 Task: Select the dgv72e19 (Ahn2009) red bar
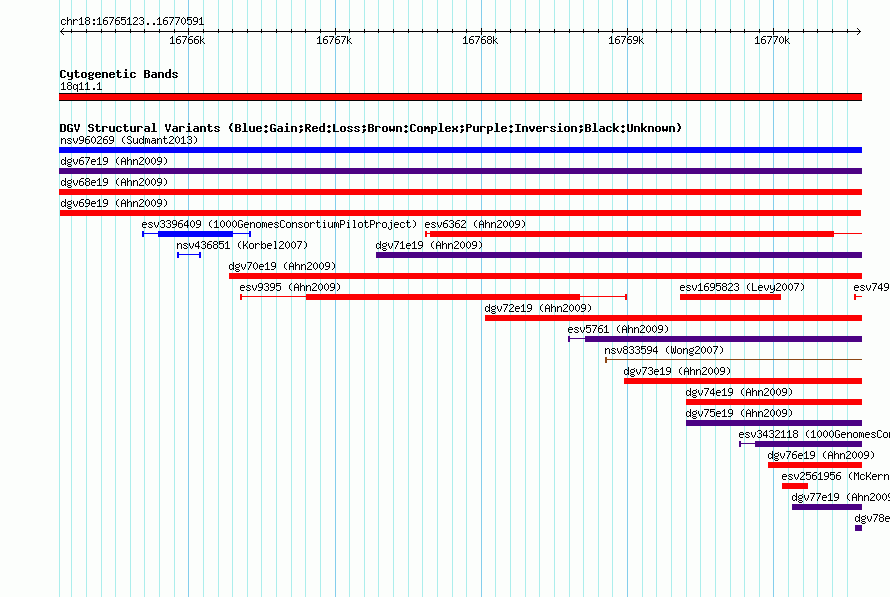pyautogui.click(x=673, y=318)
